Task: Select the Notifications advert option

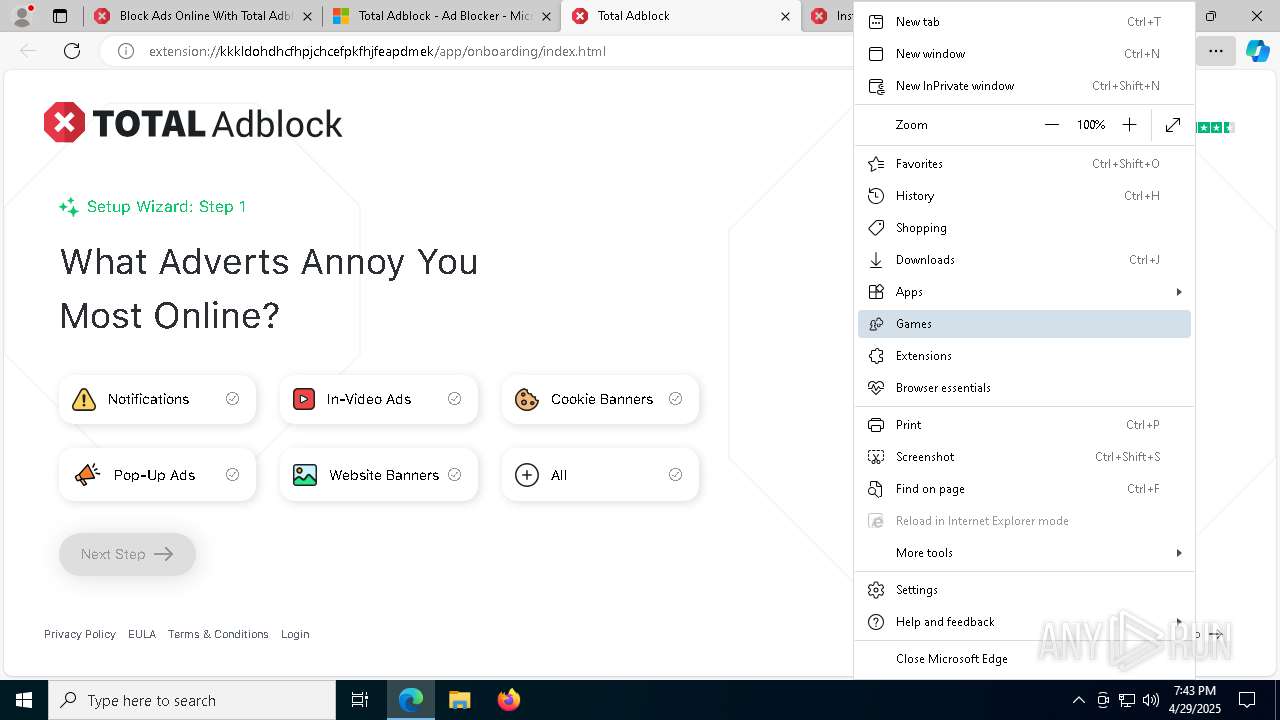Action: (157, 399)
